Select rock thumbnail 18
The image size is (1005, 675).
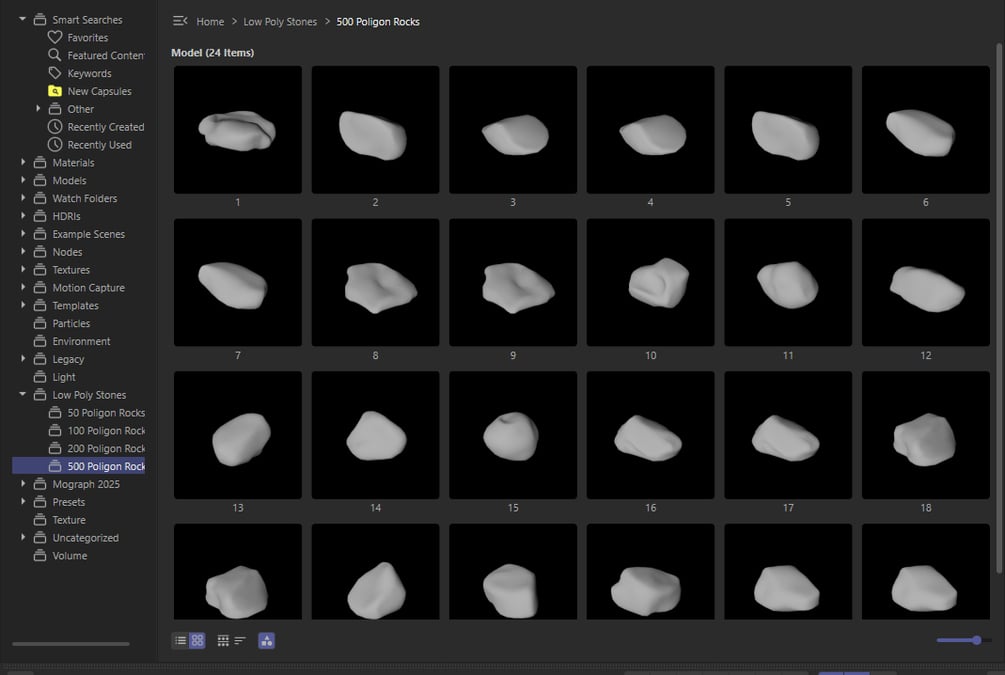pyautogui.click(x=926, y=435)
